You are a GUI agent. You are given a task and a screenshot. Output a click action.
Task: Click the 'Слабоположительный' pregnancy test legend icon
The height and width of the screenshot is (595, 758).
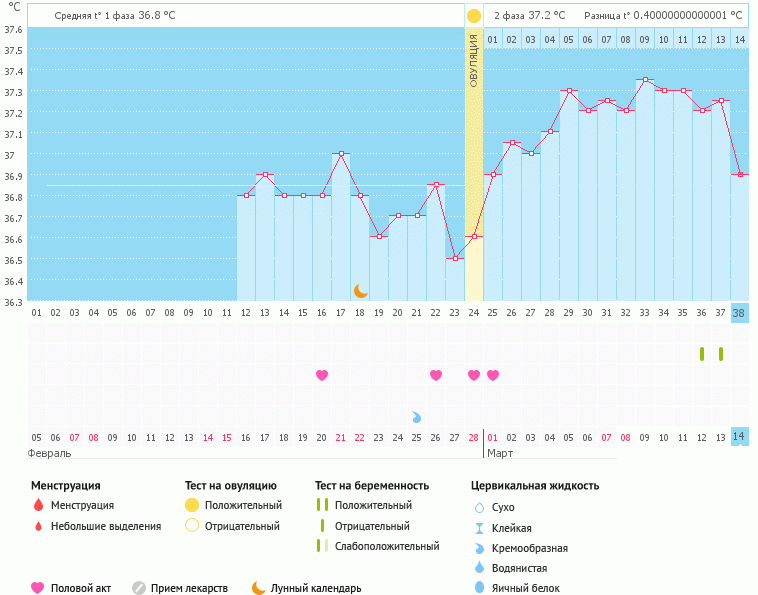tap(322, 546)
